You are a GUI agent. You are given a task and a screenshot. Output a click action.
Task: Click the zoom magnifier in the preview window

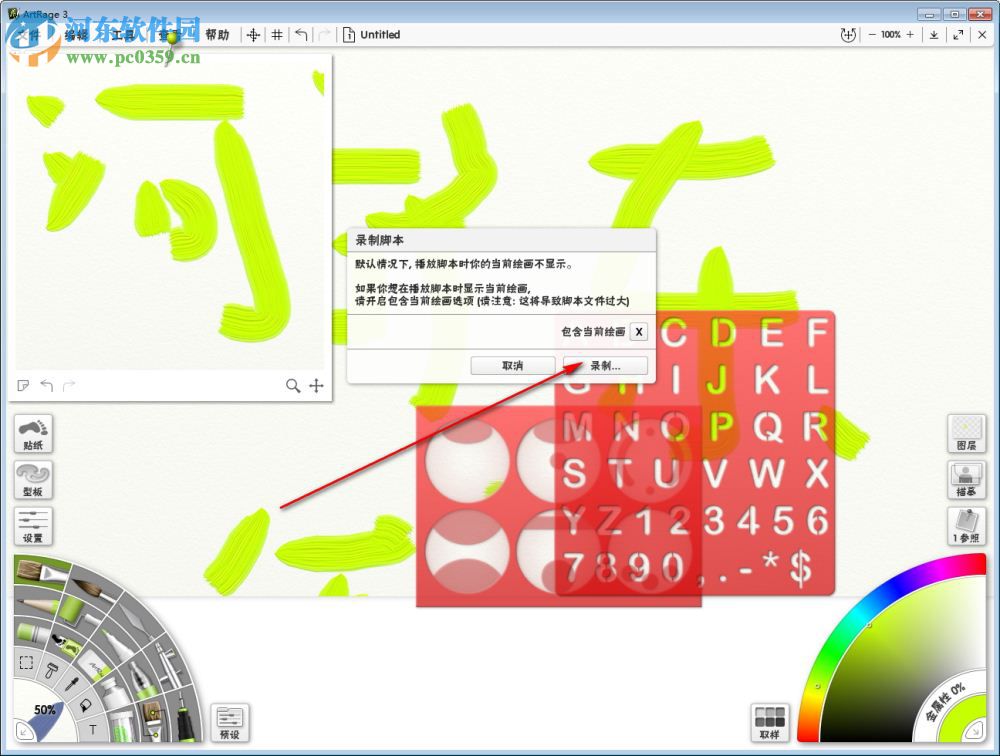coord(293,385)
